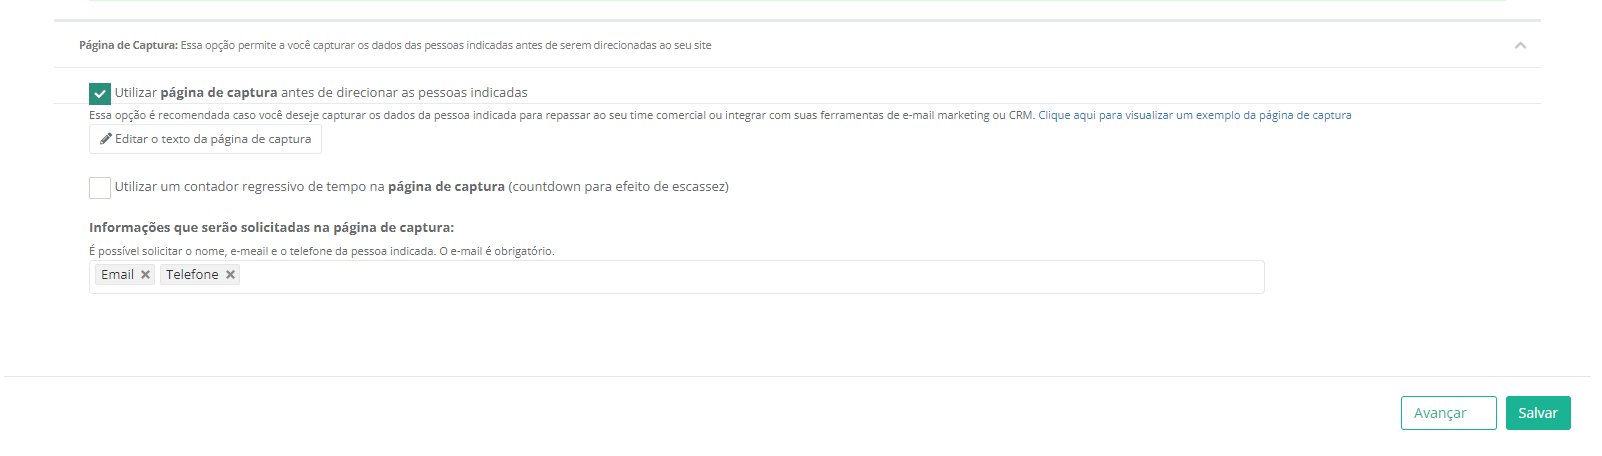Uncheck the Utilizar página de captura checkbox
Viewport: 1602px width, 456px height.
tap(100, 94)
